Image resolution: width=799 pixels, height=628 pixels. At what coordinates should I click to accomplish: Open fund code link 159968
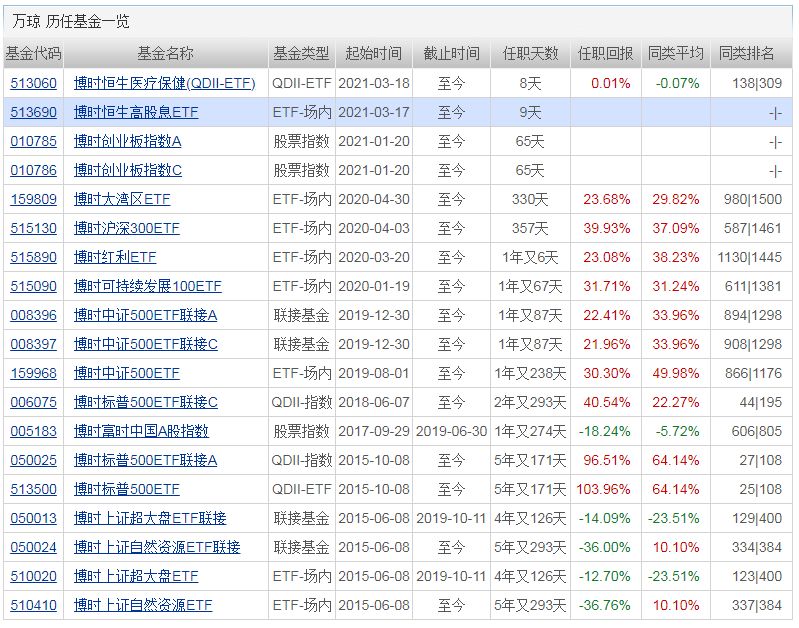point(33,374)
